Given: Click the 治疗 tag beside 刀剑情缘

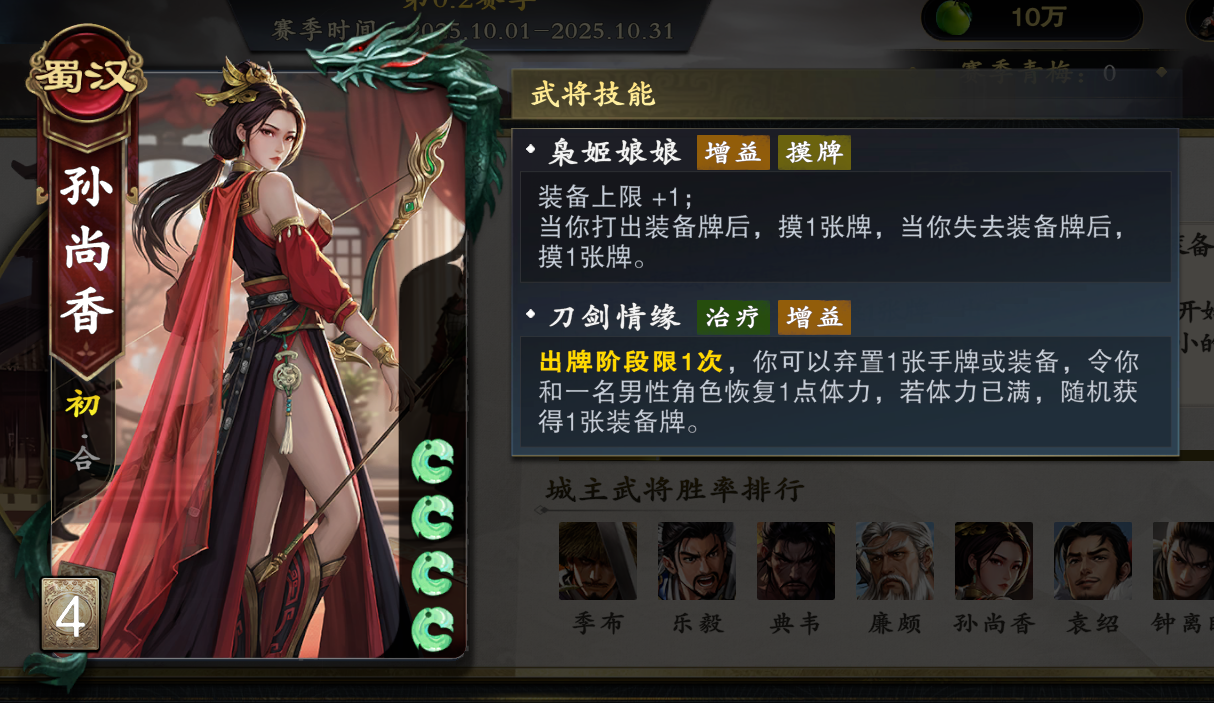Looking at the screenshot, I should coord(733,317).
